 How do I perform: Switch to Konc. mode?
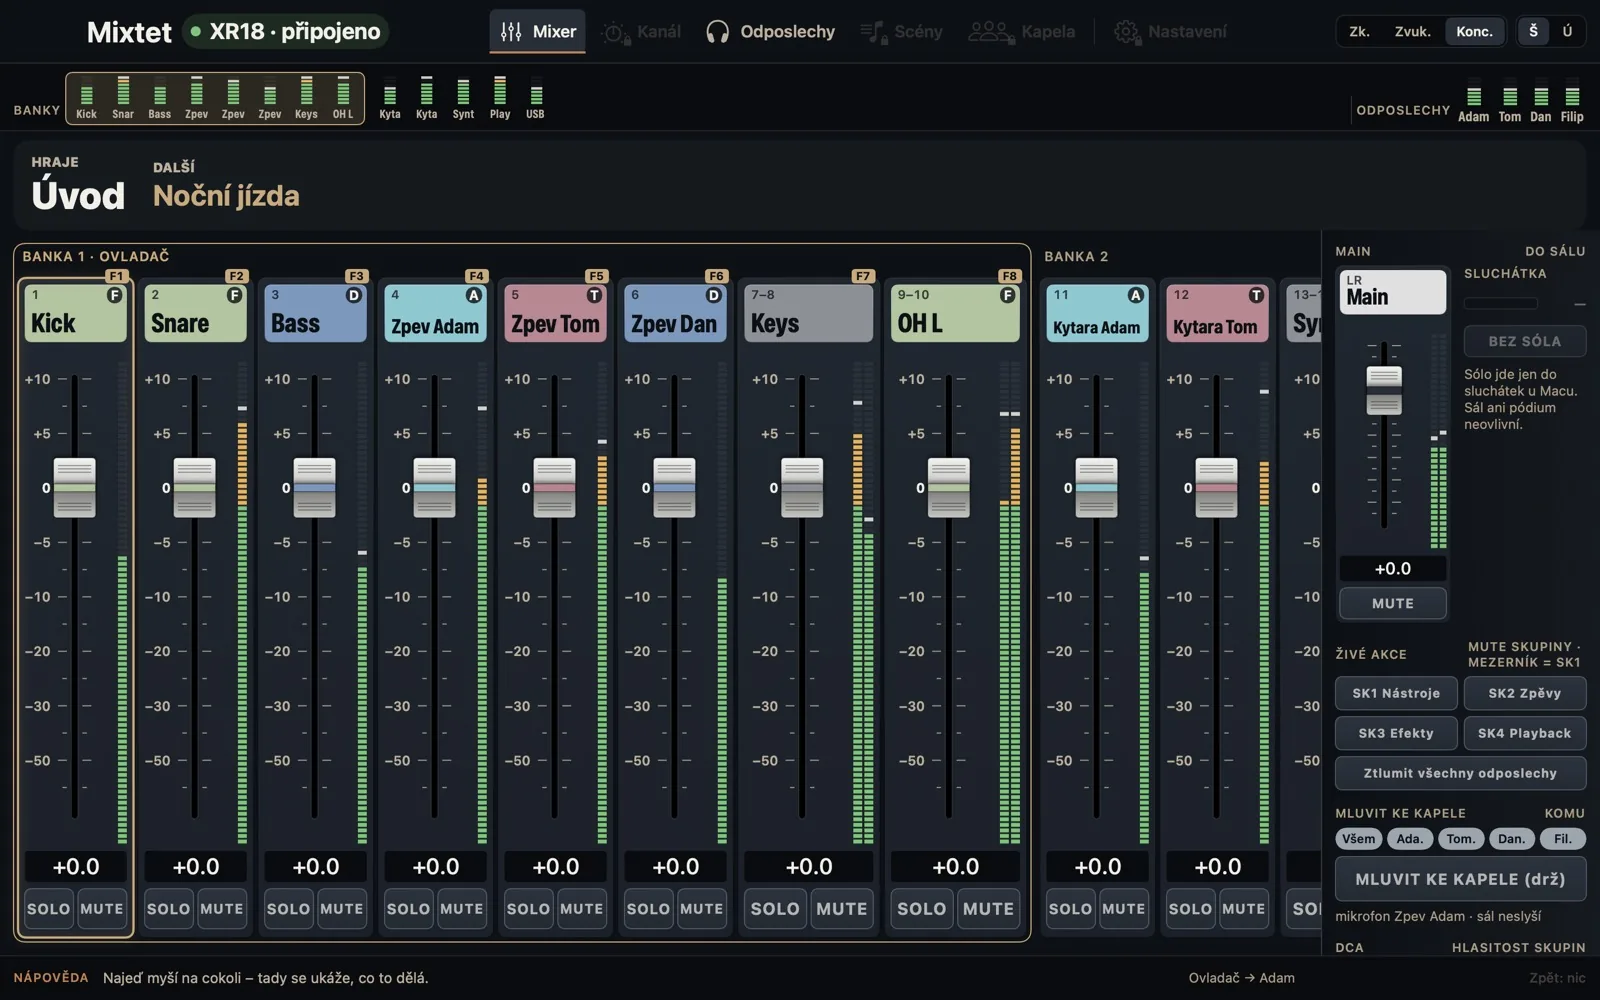pos(1474,31)
